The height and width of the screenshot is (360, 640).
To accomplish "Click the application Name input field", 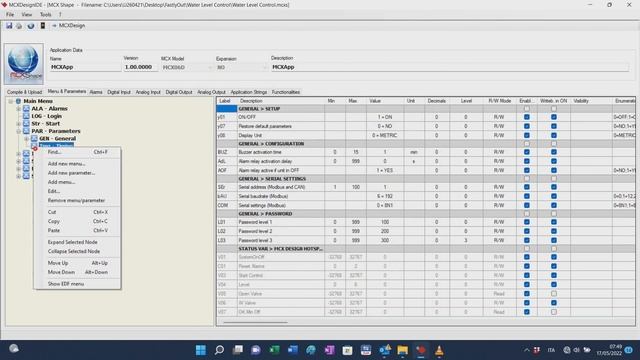I will (x=85, y=67).
